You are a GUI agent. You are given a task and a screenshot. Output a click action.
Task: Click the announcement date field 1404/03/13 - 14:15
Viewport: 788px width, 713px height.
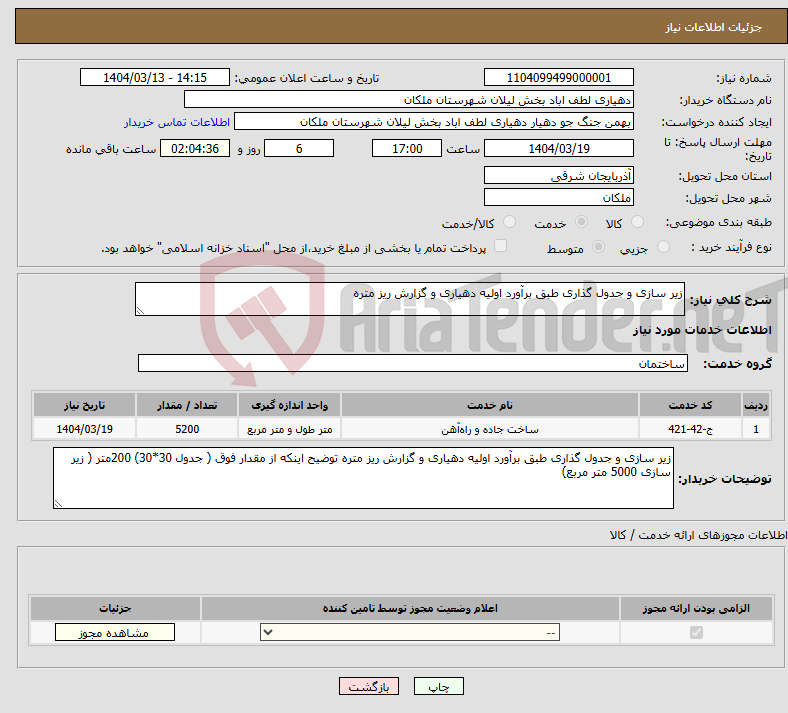tap(155, 77)
